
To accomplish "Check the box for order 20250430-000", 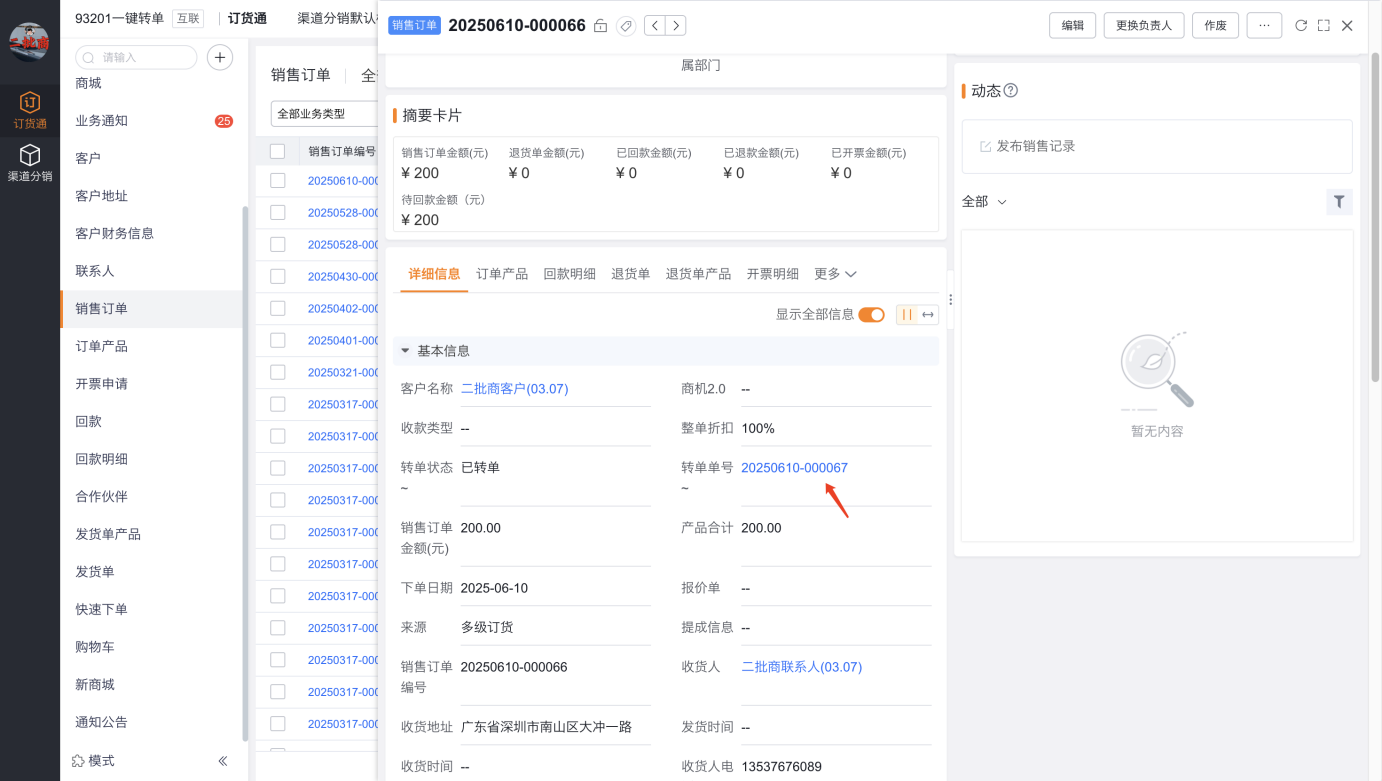I will pyautogui.click(x=278, y=276).
